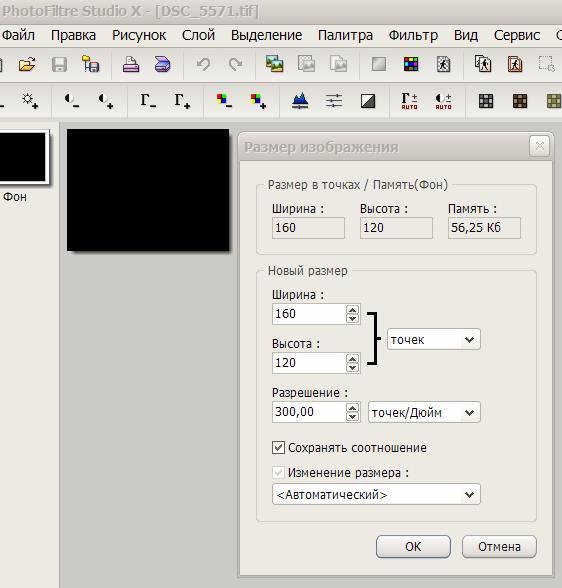Viewport: 562px width, 588px height.
Task: Click the Save floppy disk icon
Action: tap(59, 64)
